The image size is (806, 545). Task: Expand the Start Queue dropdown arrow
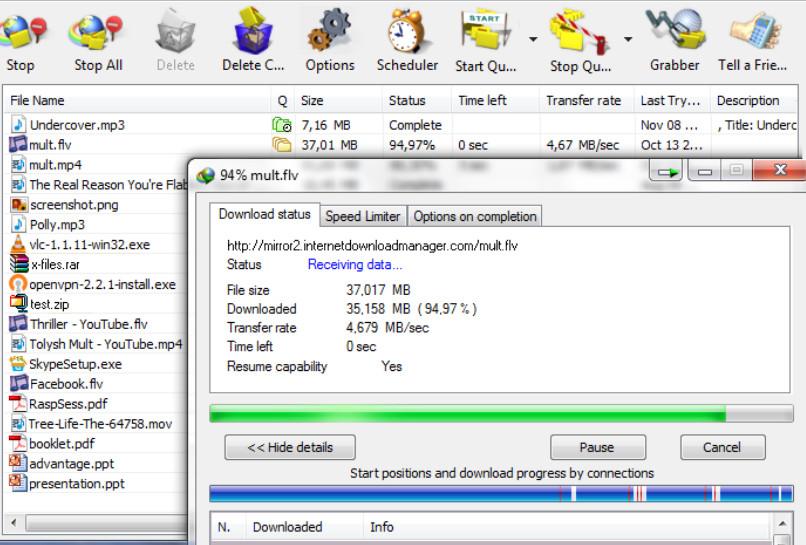[x=533, y=40]
